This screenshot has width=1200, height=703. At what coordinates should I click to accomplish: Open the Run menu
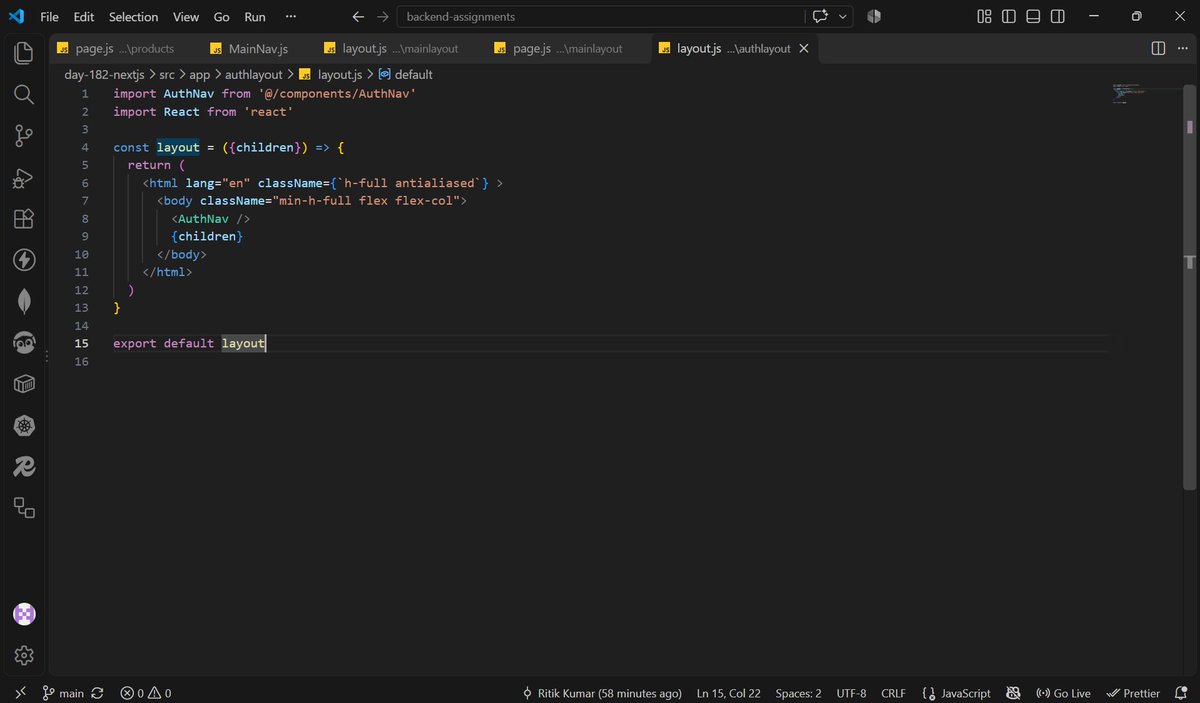[255, 16]
